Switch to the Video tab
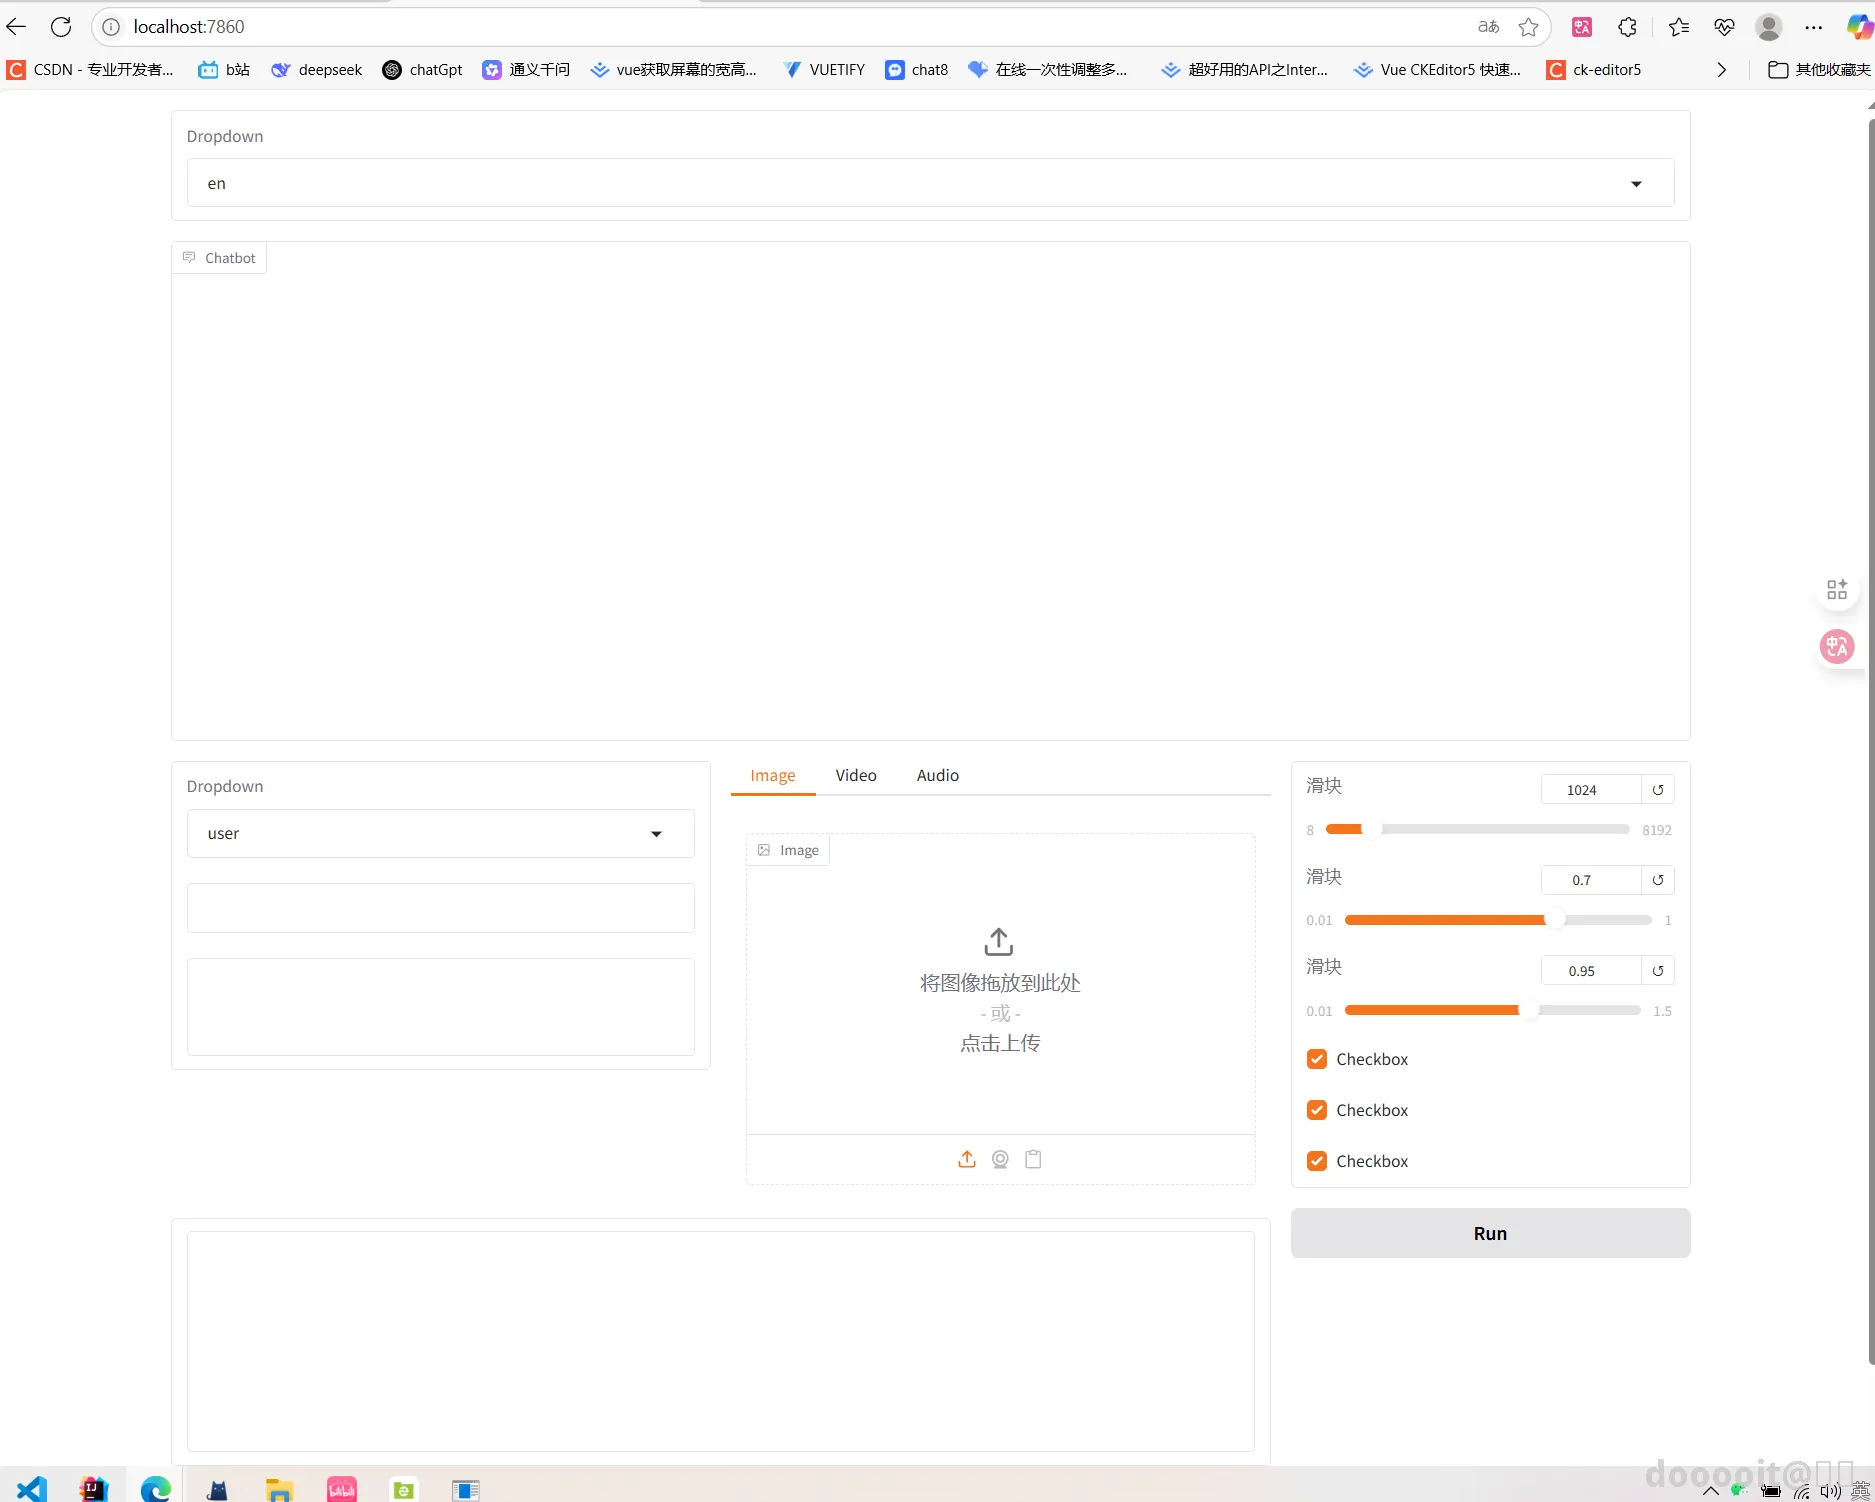This screenshot has height=1502, width=1875. click(x=856, y=775)
